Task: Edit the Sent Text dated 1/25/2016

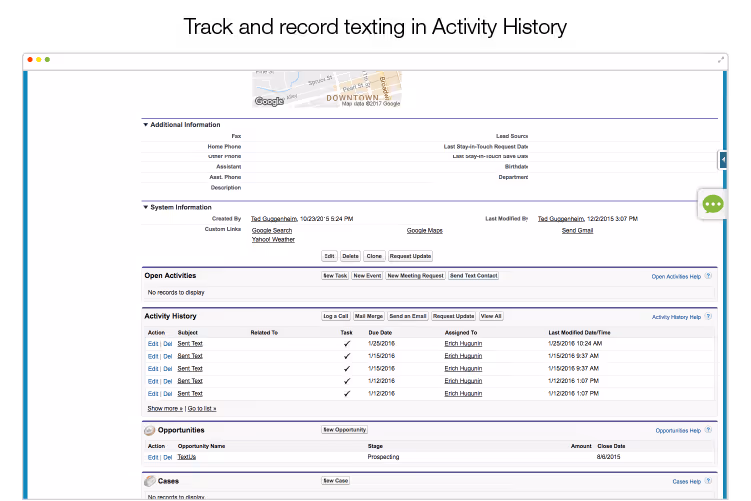Action: [x=153, y=344]
